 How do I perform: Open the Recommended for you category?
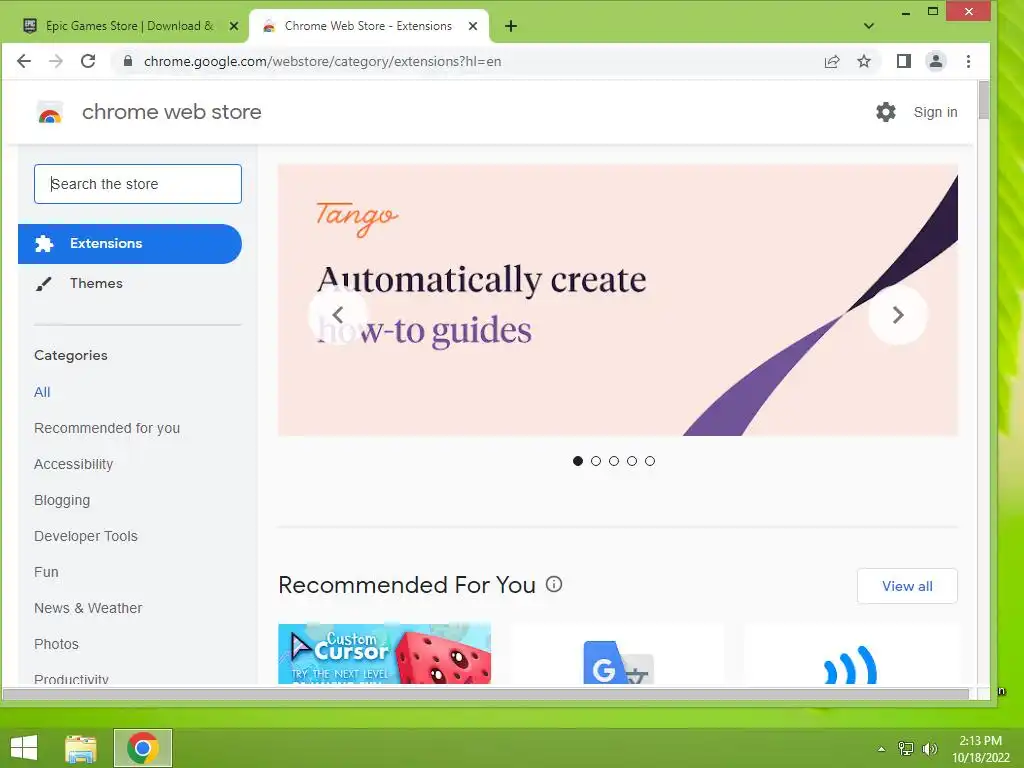[x=107, y=428]
